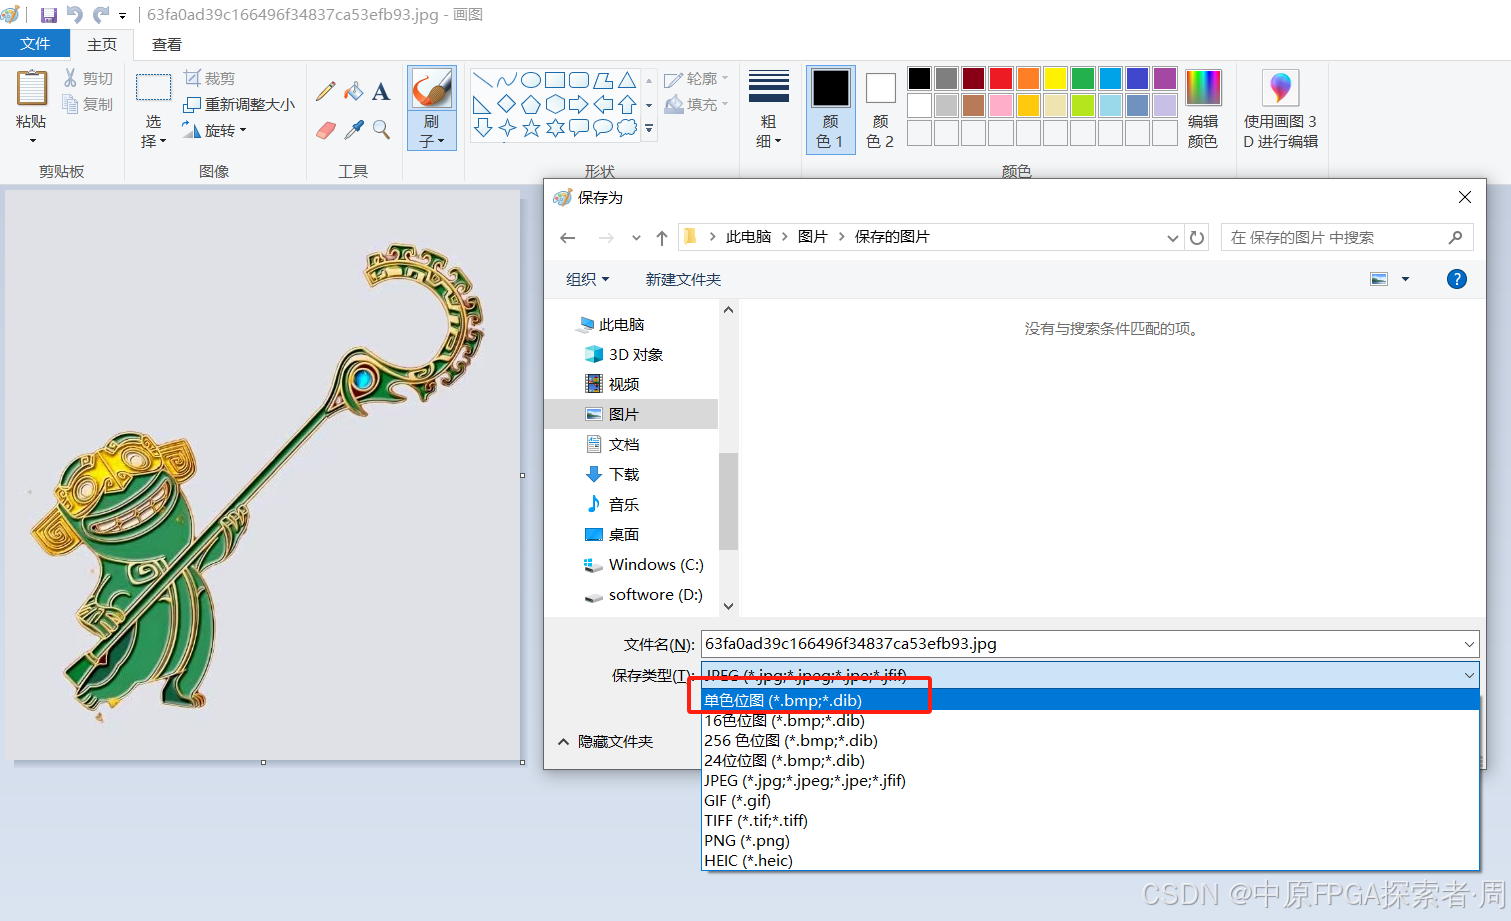
Task: Choose 单色位图 (*.bmp;*.dib) format
Action: pyautogui.click(x=1090, y=700)
